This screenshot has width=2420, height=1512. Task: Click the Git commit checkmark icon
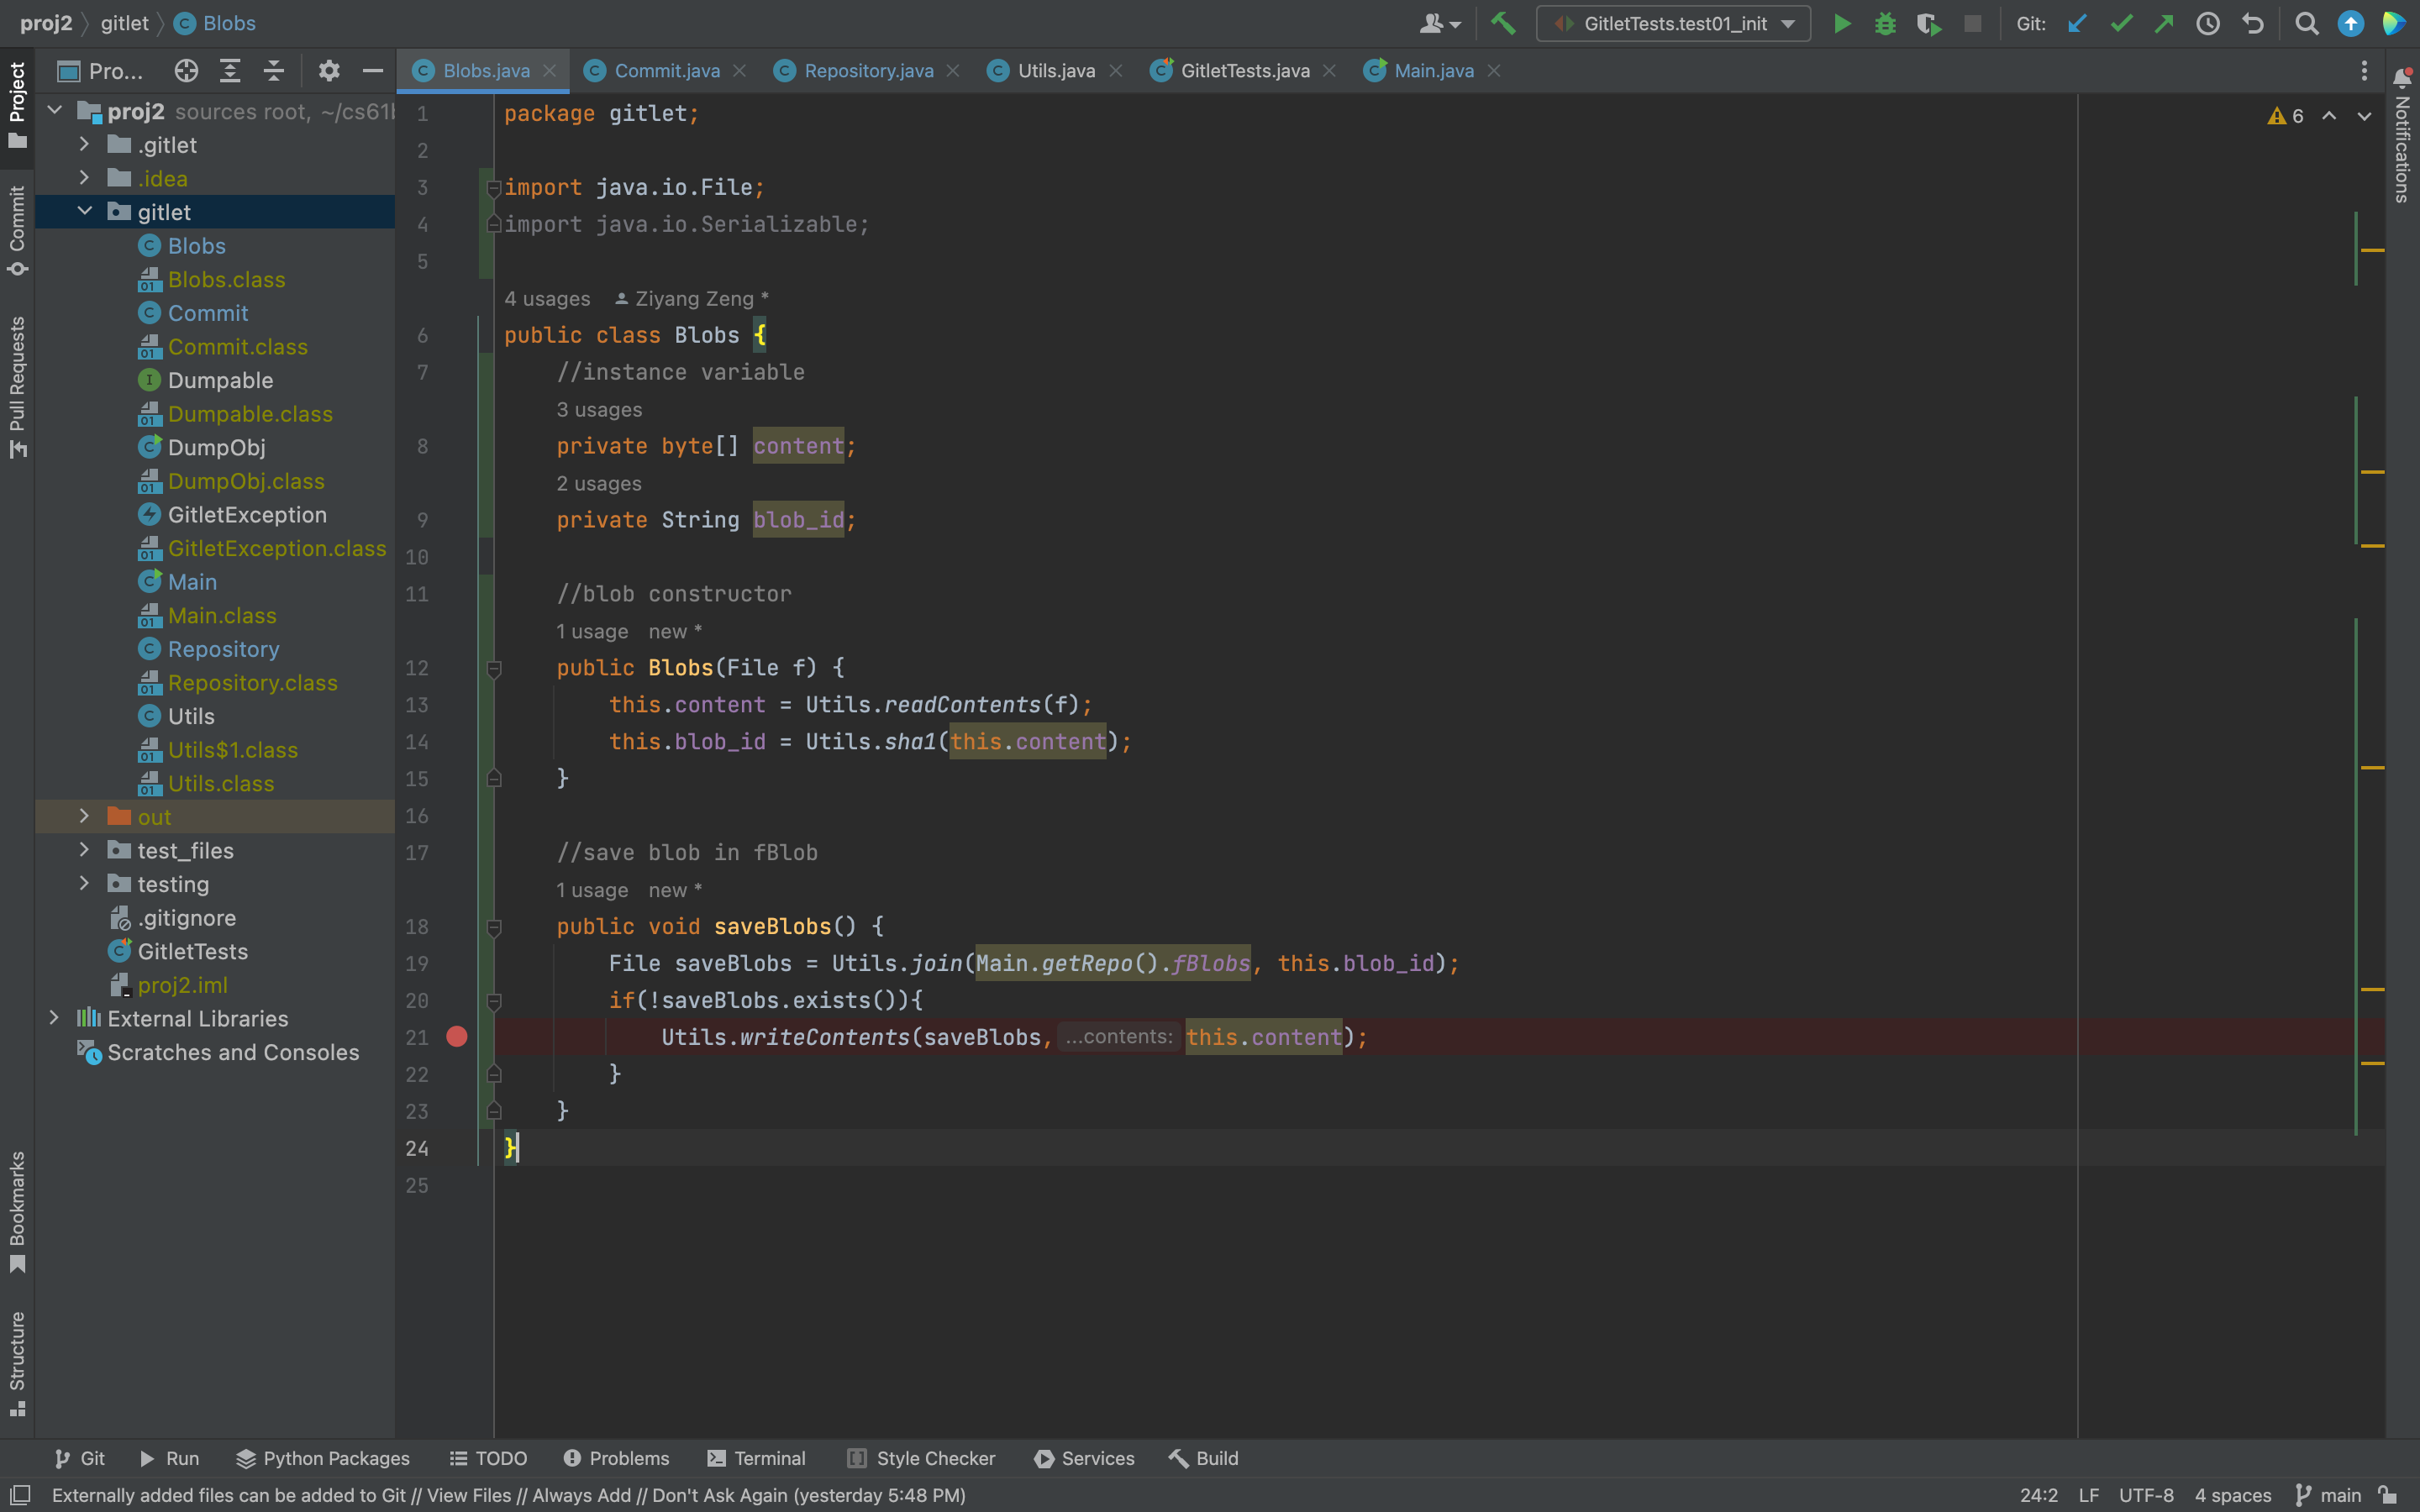(x=2121, y=24)
